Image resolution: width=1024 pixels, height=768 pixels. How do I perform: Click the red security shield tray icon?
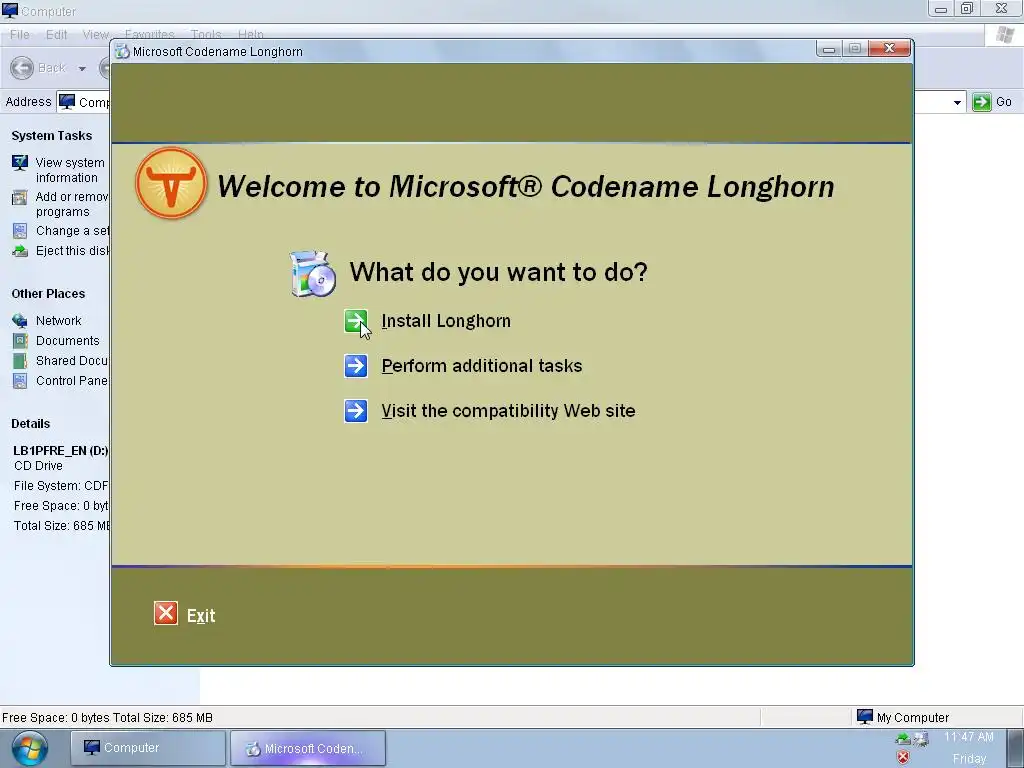click(903, 758)
